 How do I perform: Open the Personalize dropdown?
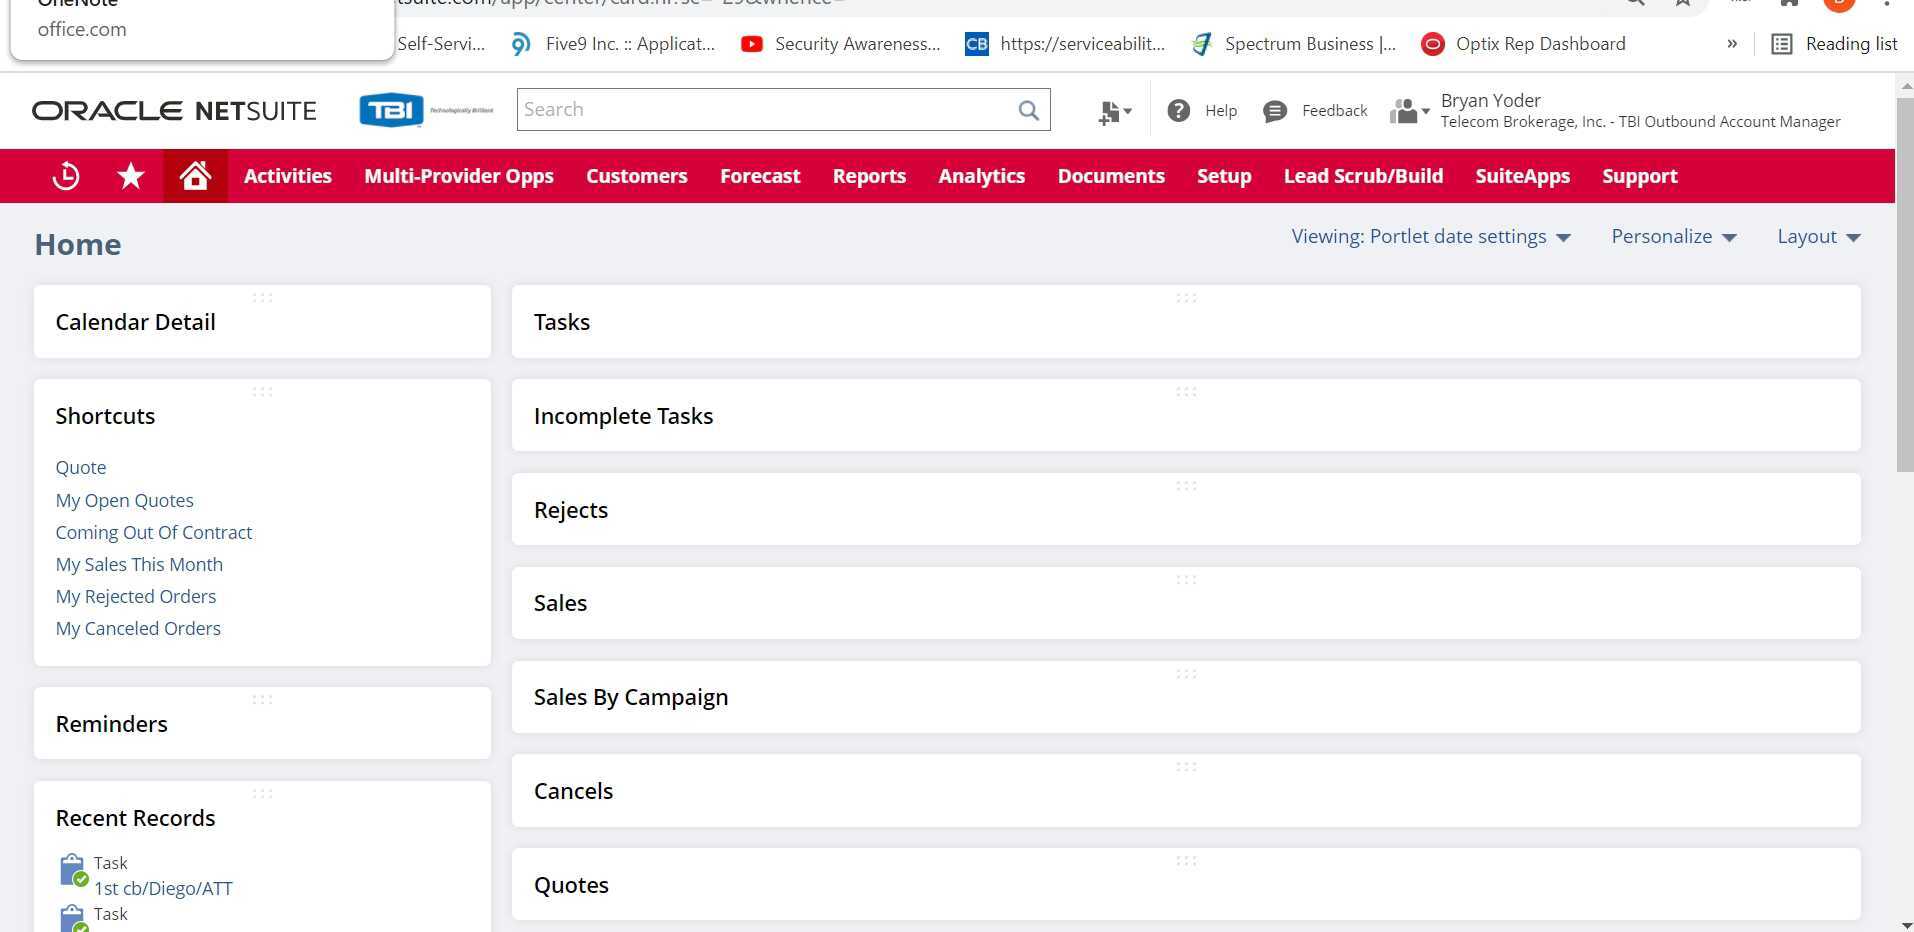pos(1673,236)
